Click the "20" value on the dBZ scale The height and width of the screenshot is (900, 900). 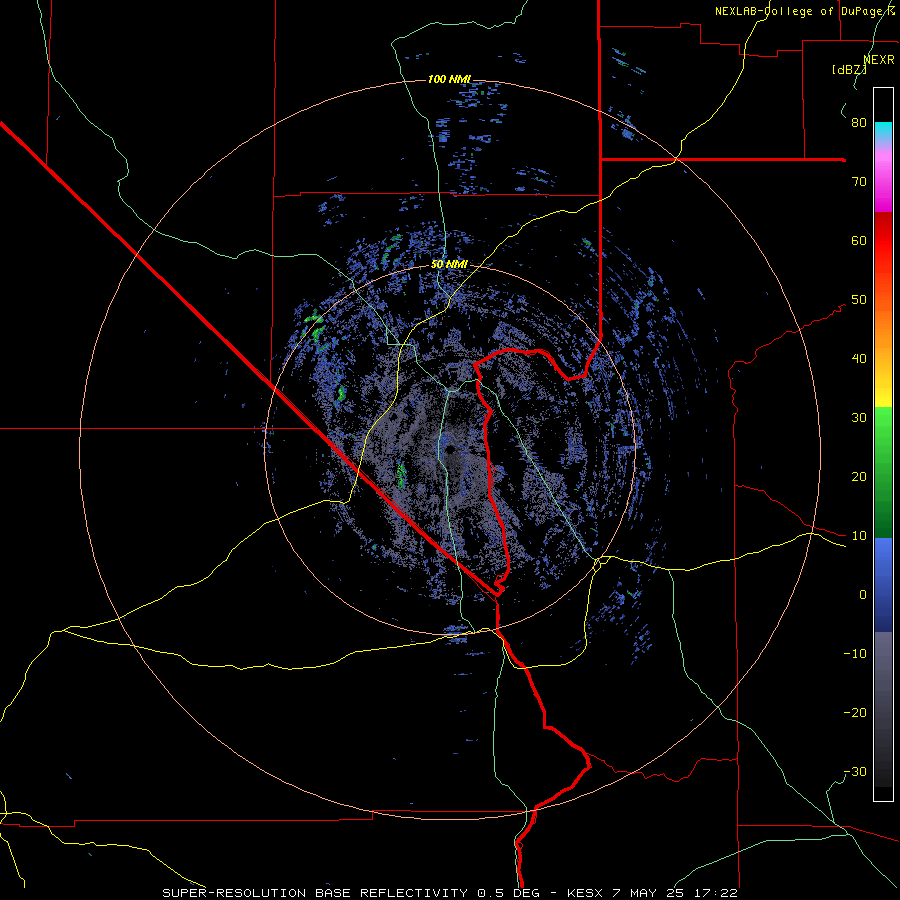859,476
